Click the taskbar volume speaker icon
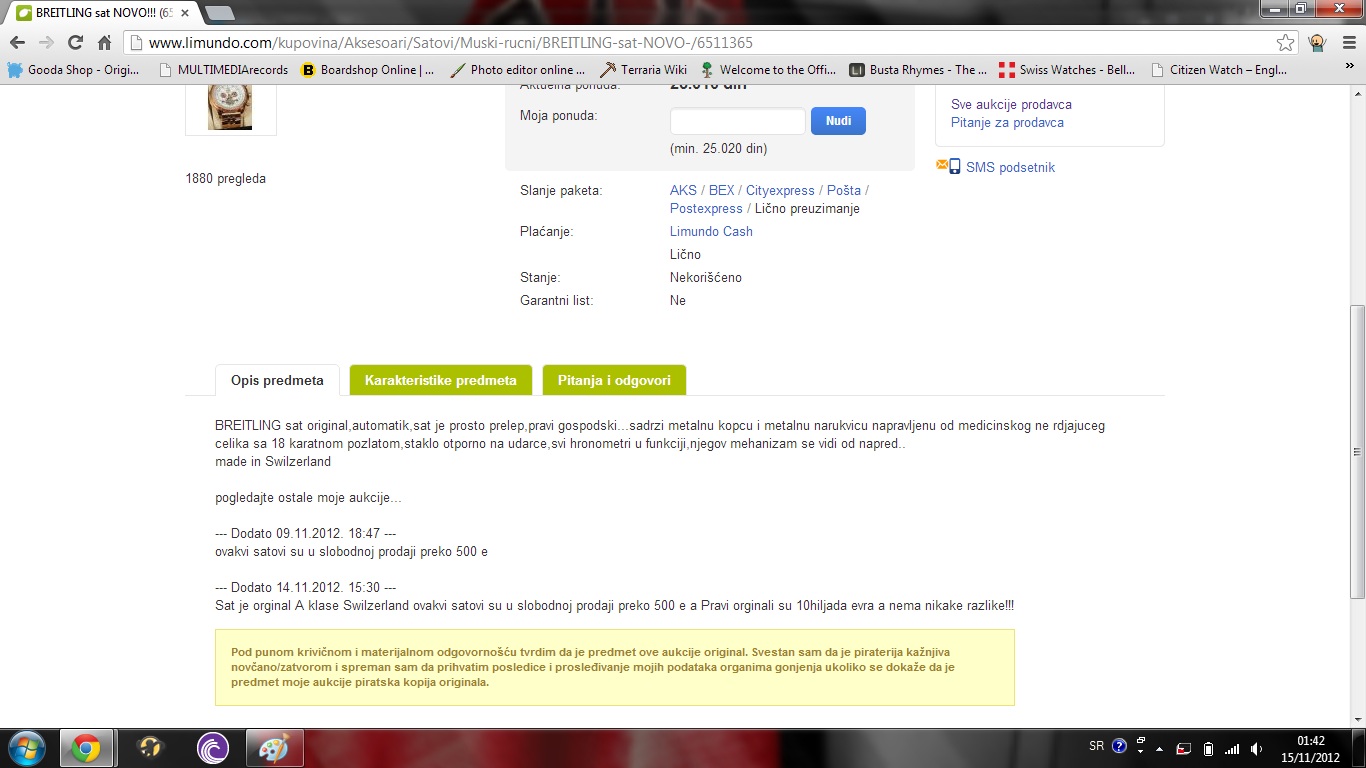The image size is (1366, 768). (x=1256, y=748)
